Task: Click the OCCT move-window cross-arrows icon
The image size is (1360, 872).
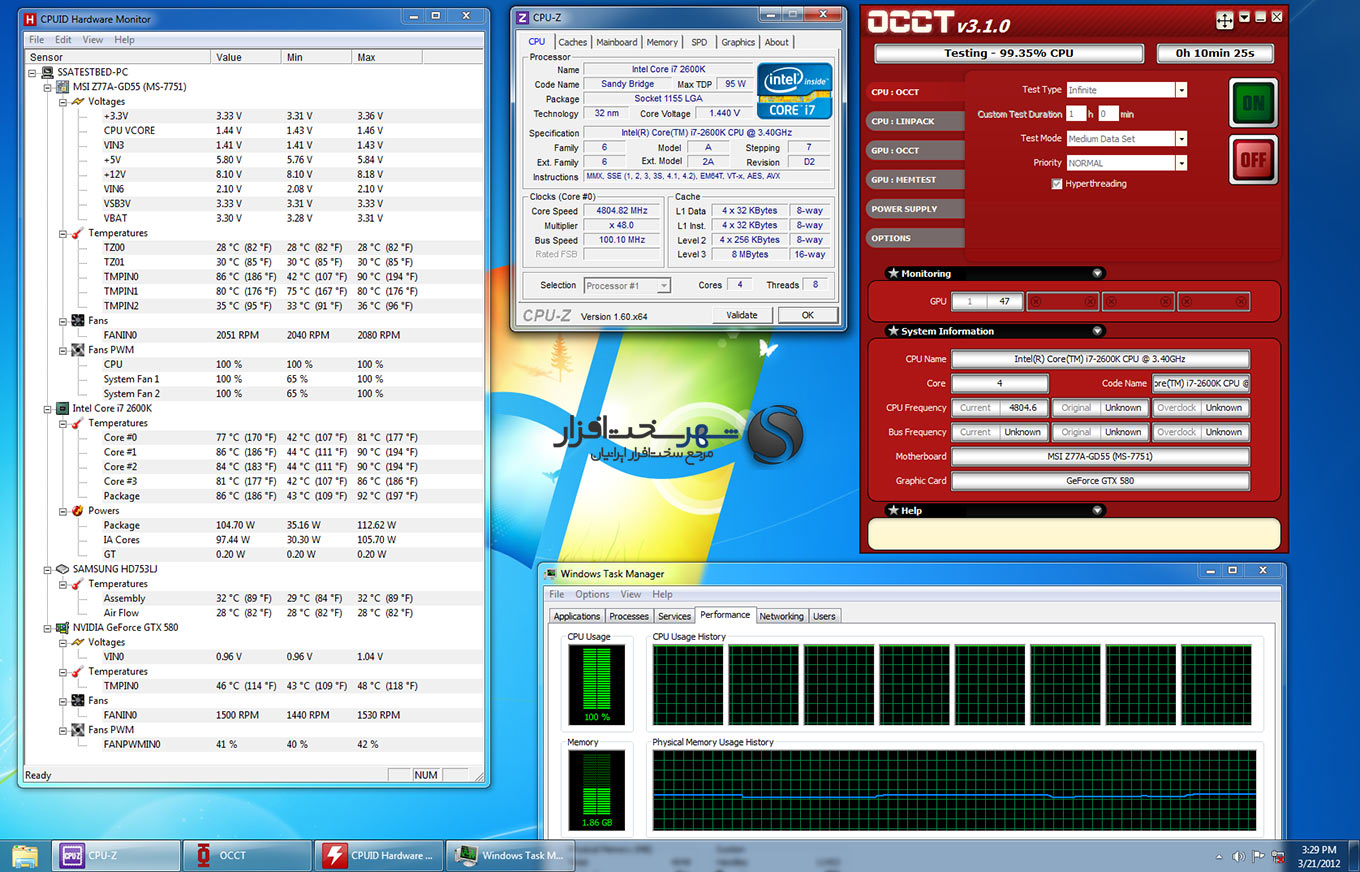Action: (1225, 20)
